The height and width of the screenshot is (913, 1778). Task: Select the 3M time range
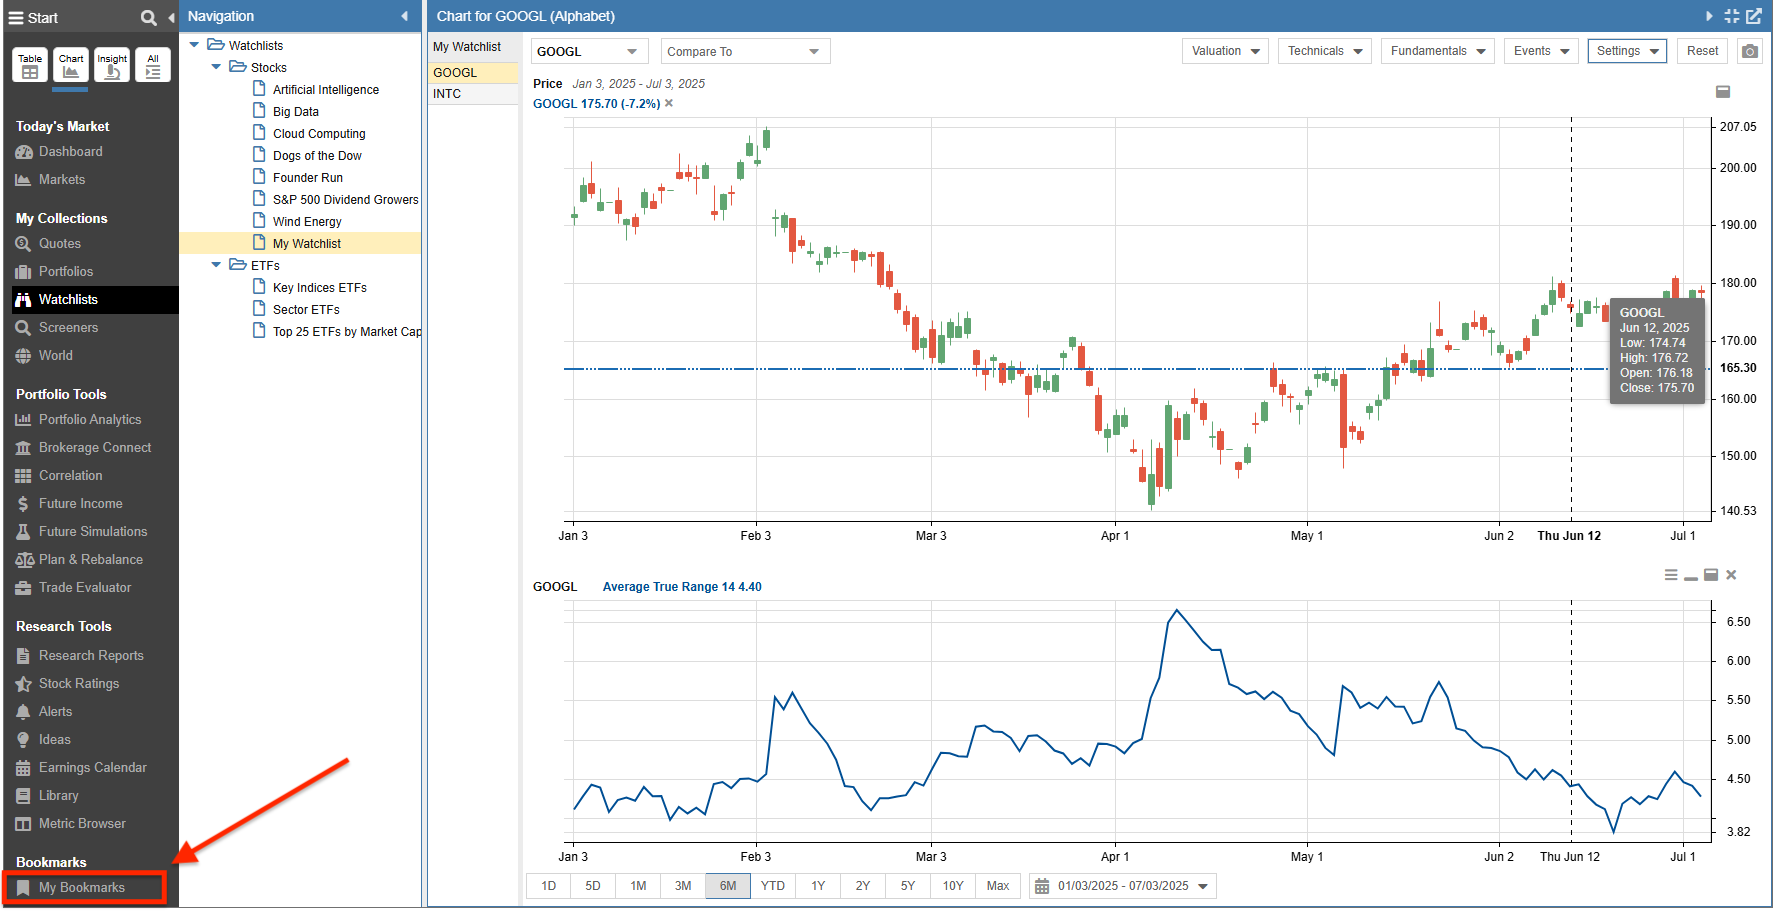pos(683,886)
